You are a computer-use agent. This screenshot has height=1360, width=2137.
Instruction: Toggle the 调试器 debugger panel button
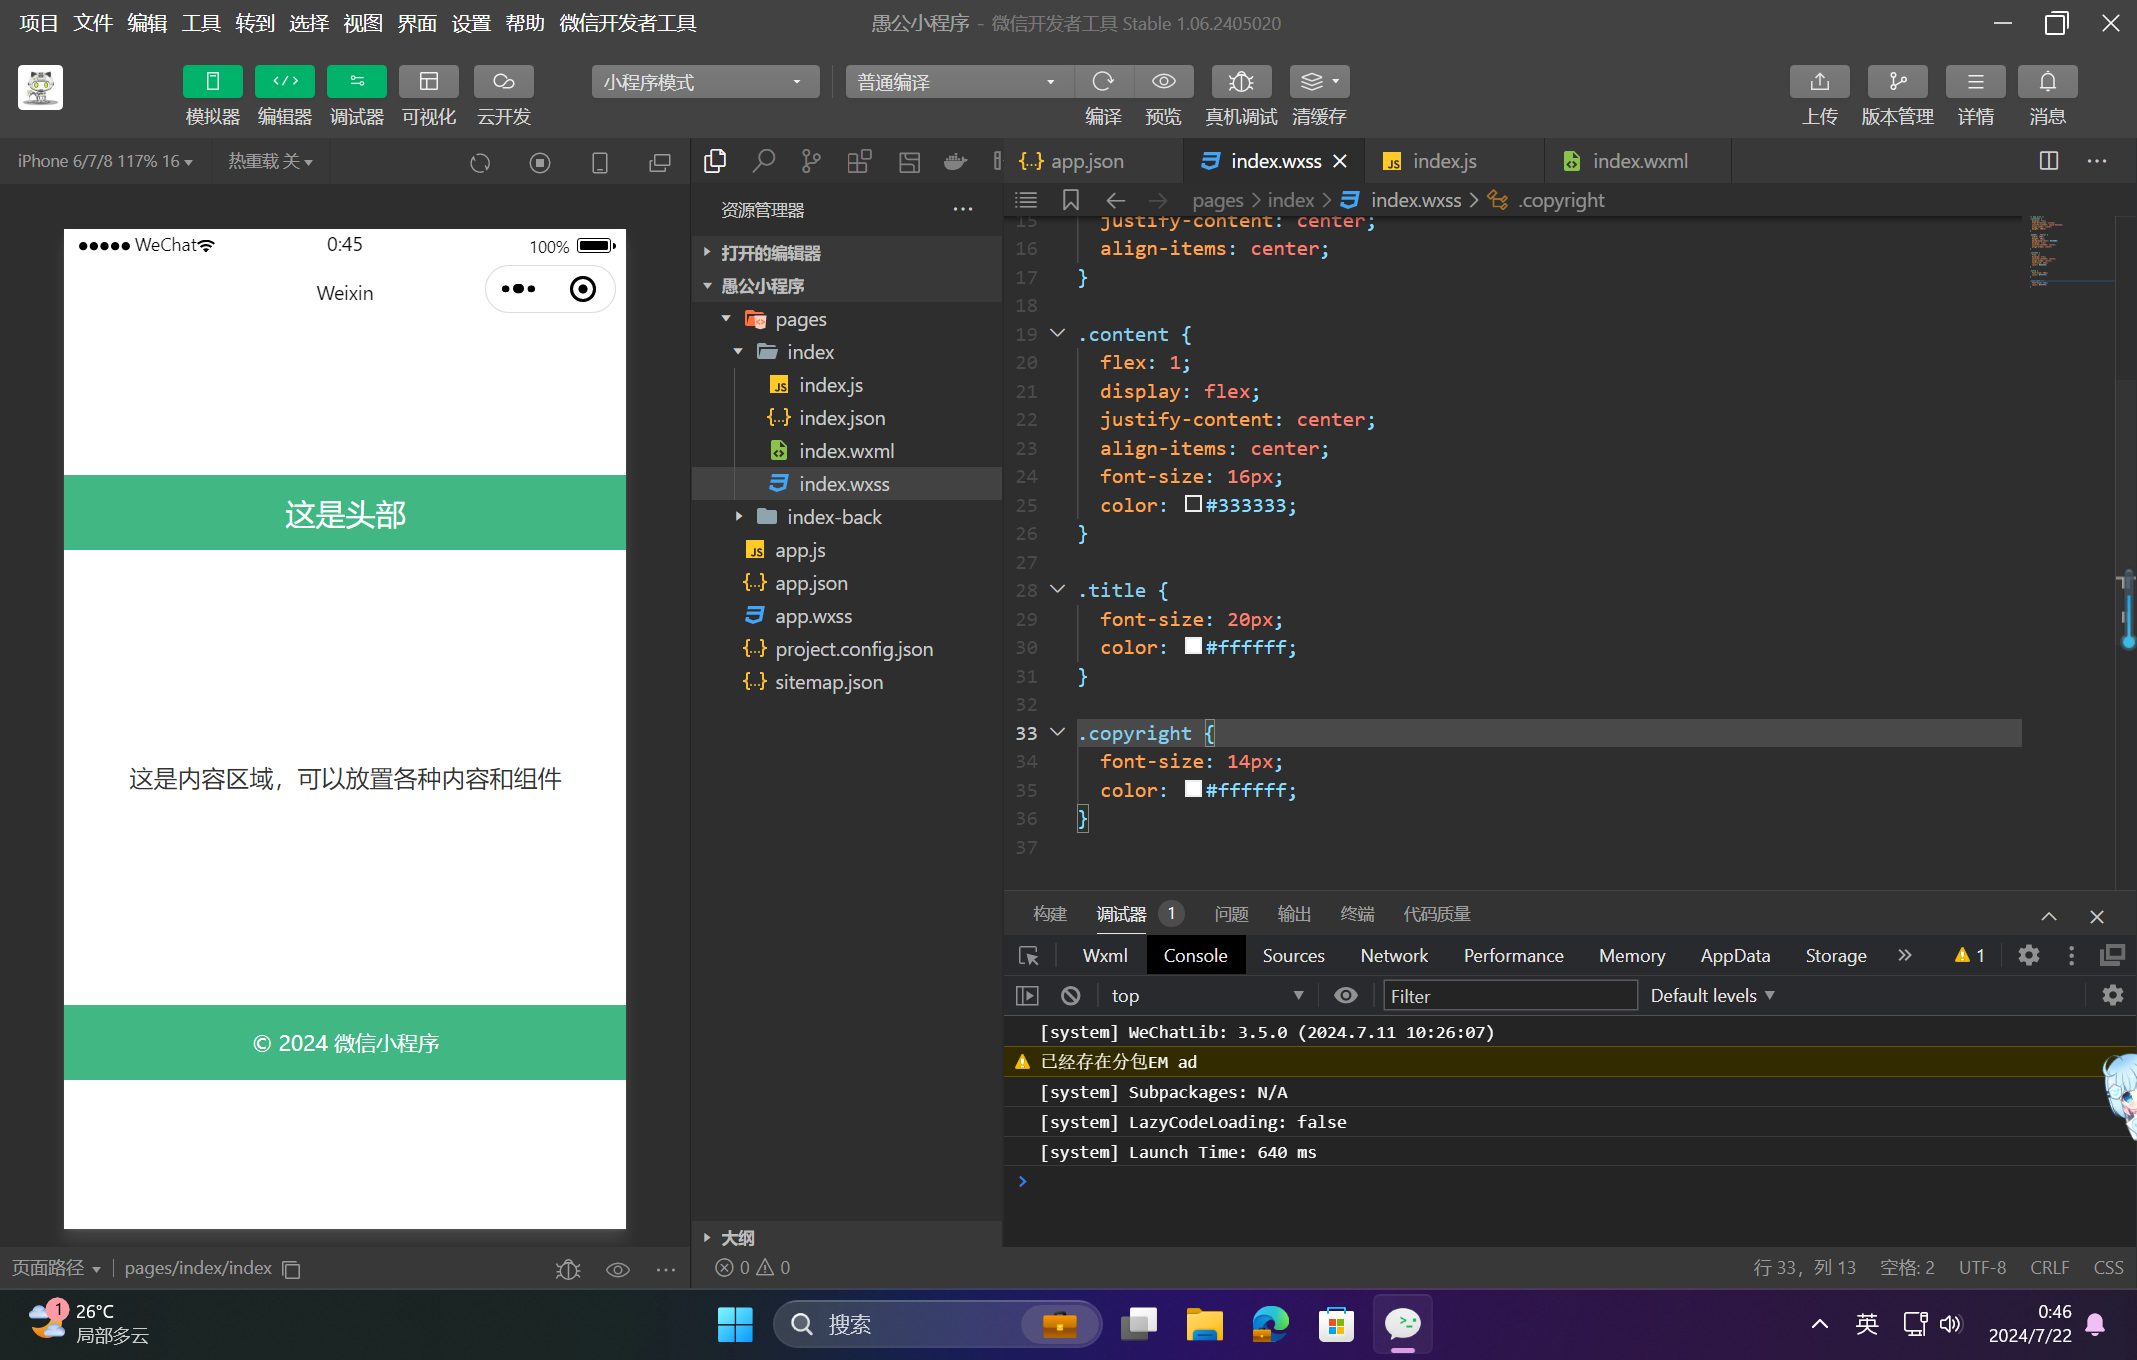point(356,81)
